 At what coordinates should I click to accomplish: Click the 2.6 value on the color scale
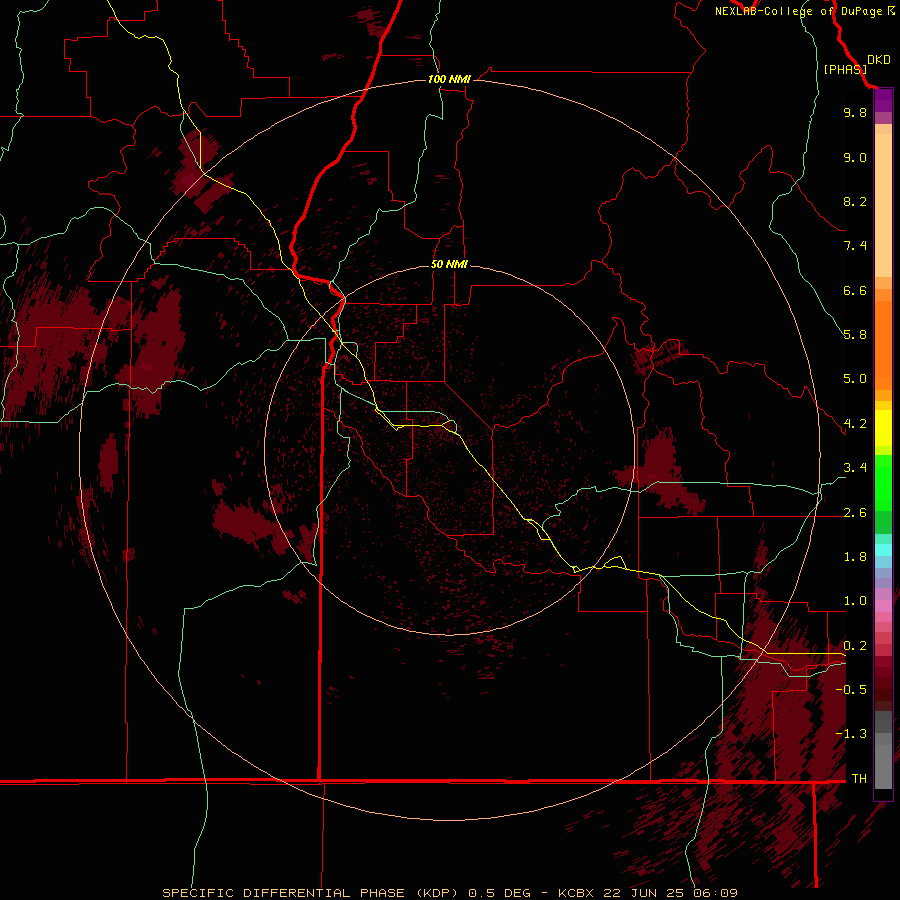point(855,513)
